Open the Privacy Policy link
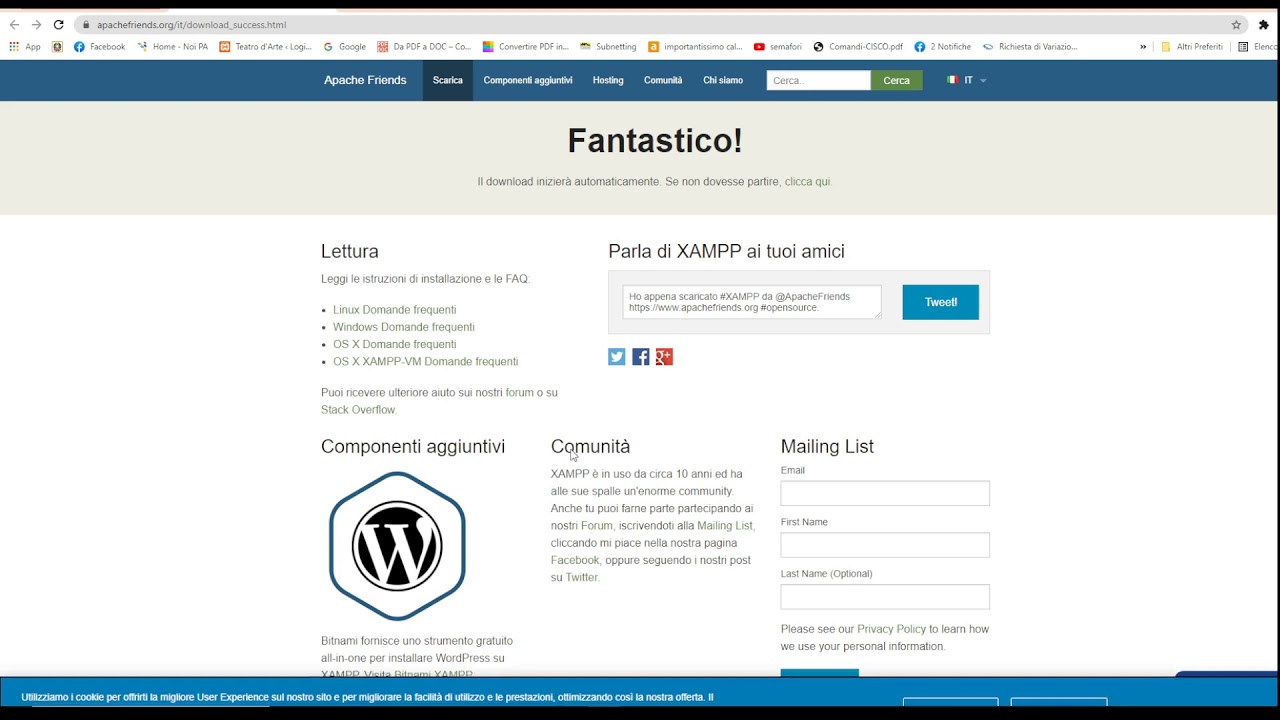 click(891, 629)
